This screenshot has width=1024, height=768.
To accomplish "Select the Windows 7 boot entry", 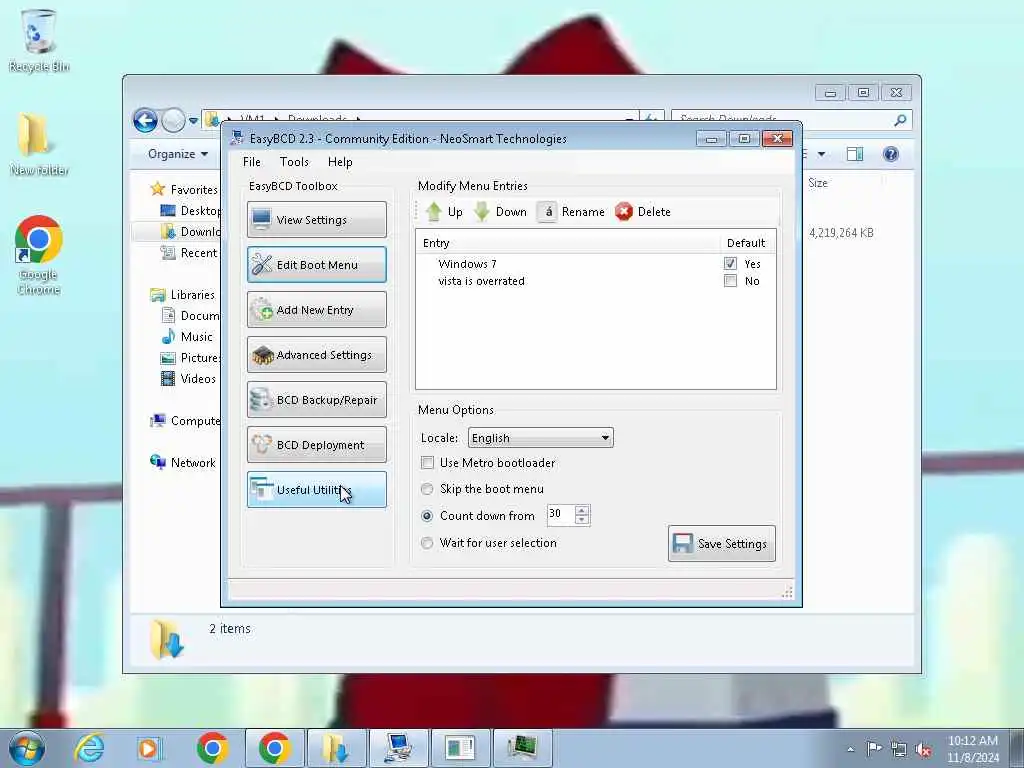I will click(x=468, y=264).
